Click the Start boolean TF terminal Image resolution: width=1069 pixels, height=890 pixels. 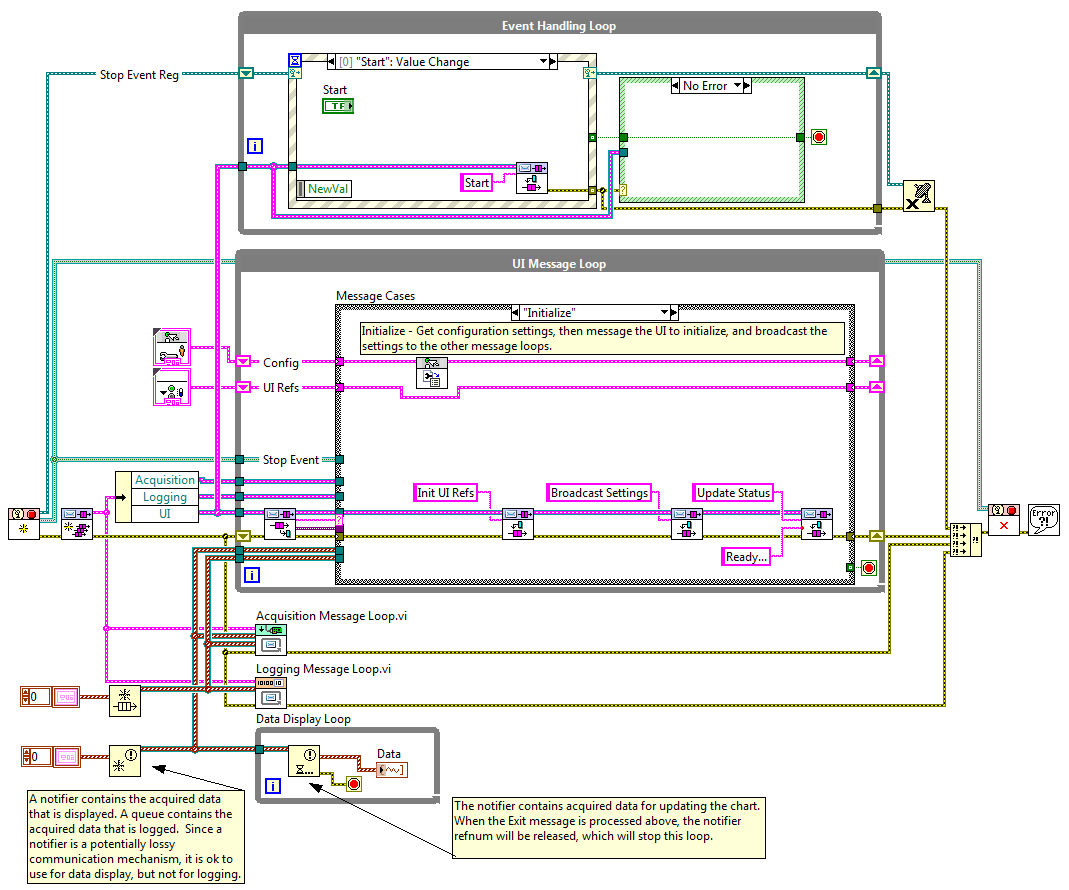point(337,105)
